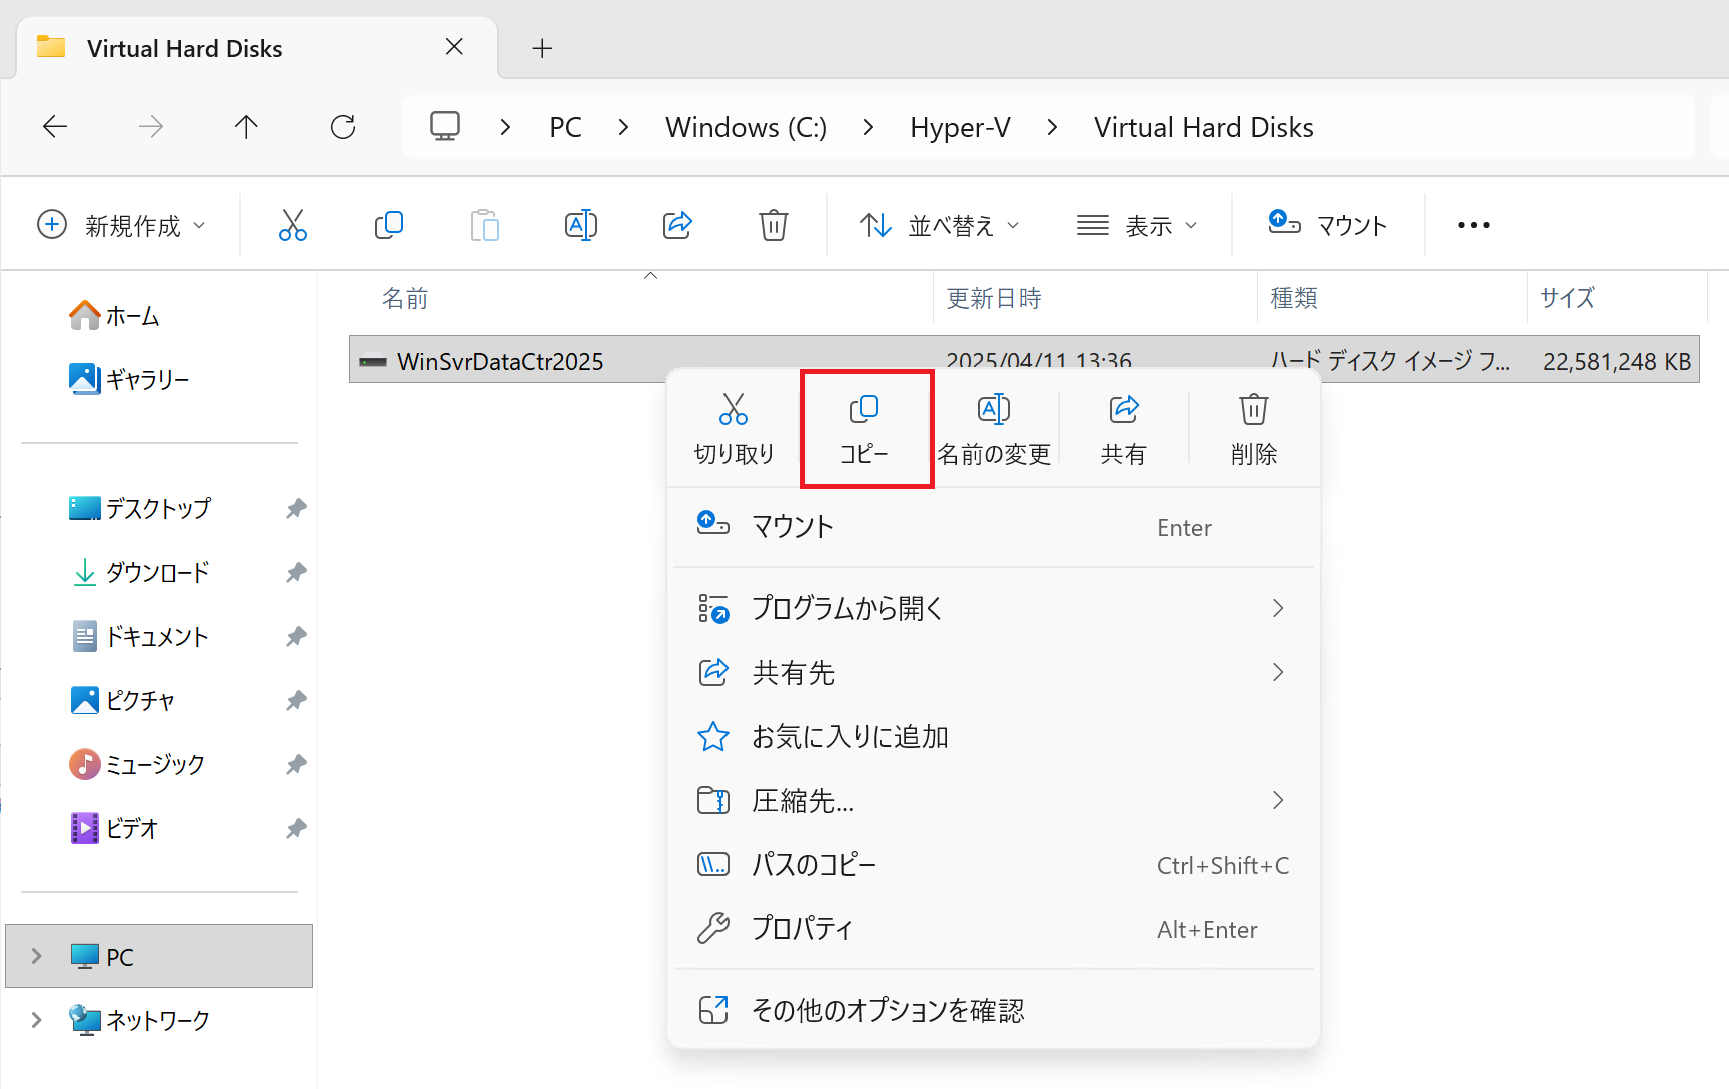Open ダウンロード in the sidebar

(157, 573)
